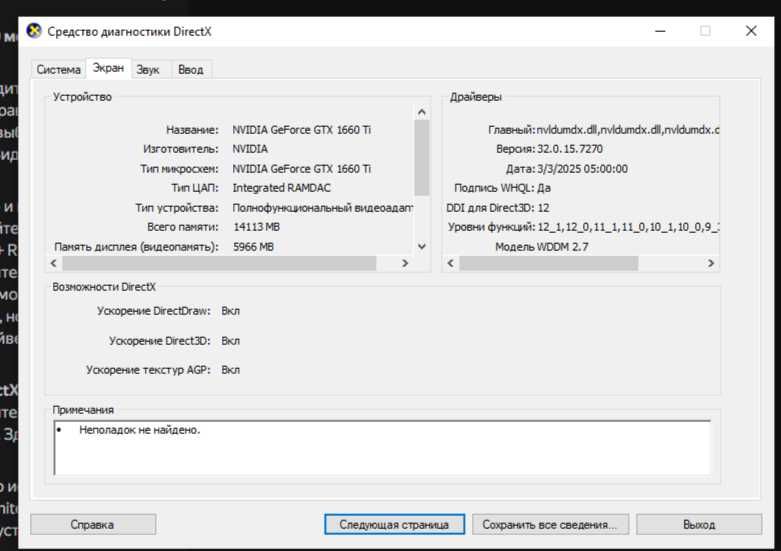
Task: Click the Ускорение DirectDraw Вкл value
Action: tap(231, 311)
